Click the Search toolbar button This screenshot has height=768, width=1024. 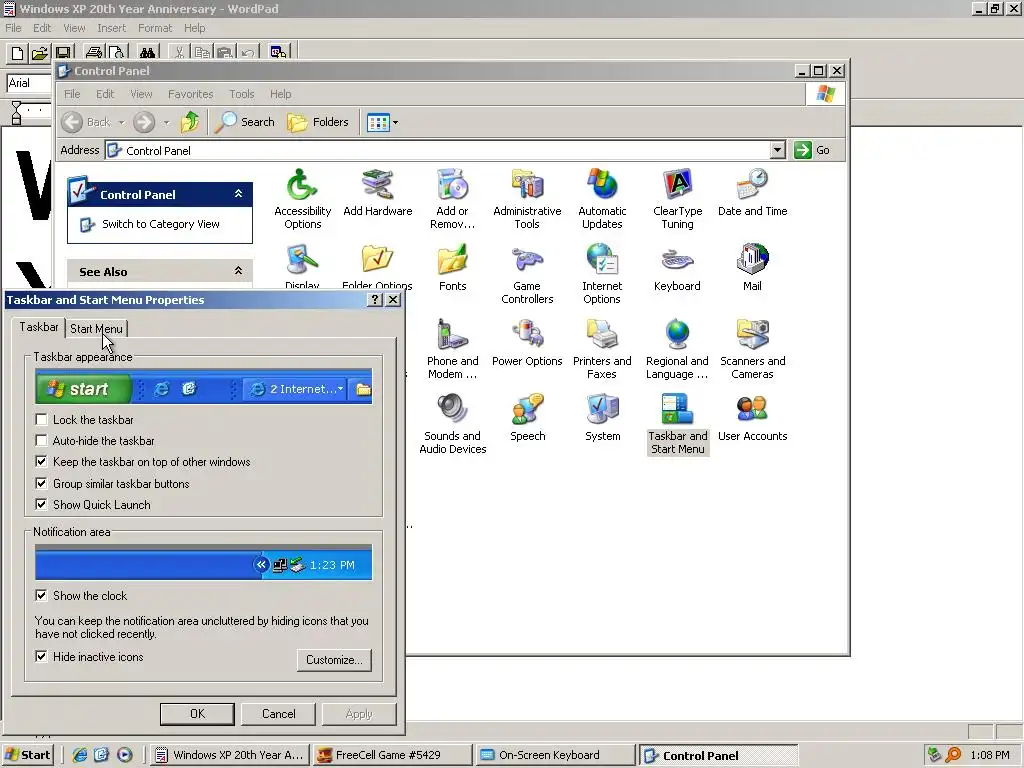coord(246,122)
